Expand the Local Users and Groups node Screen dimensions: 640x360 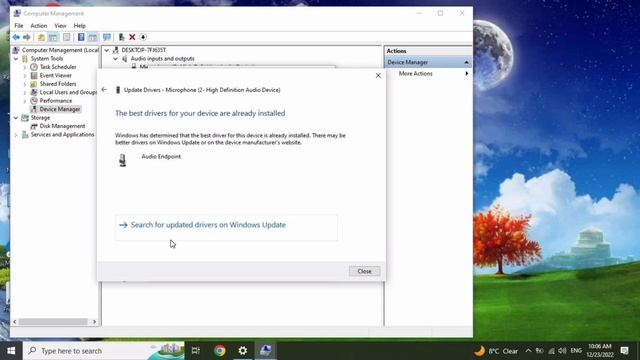tap(24, 92)
